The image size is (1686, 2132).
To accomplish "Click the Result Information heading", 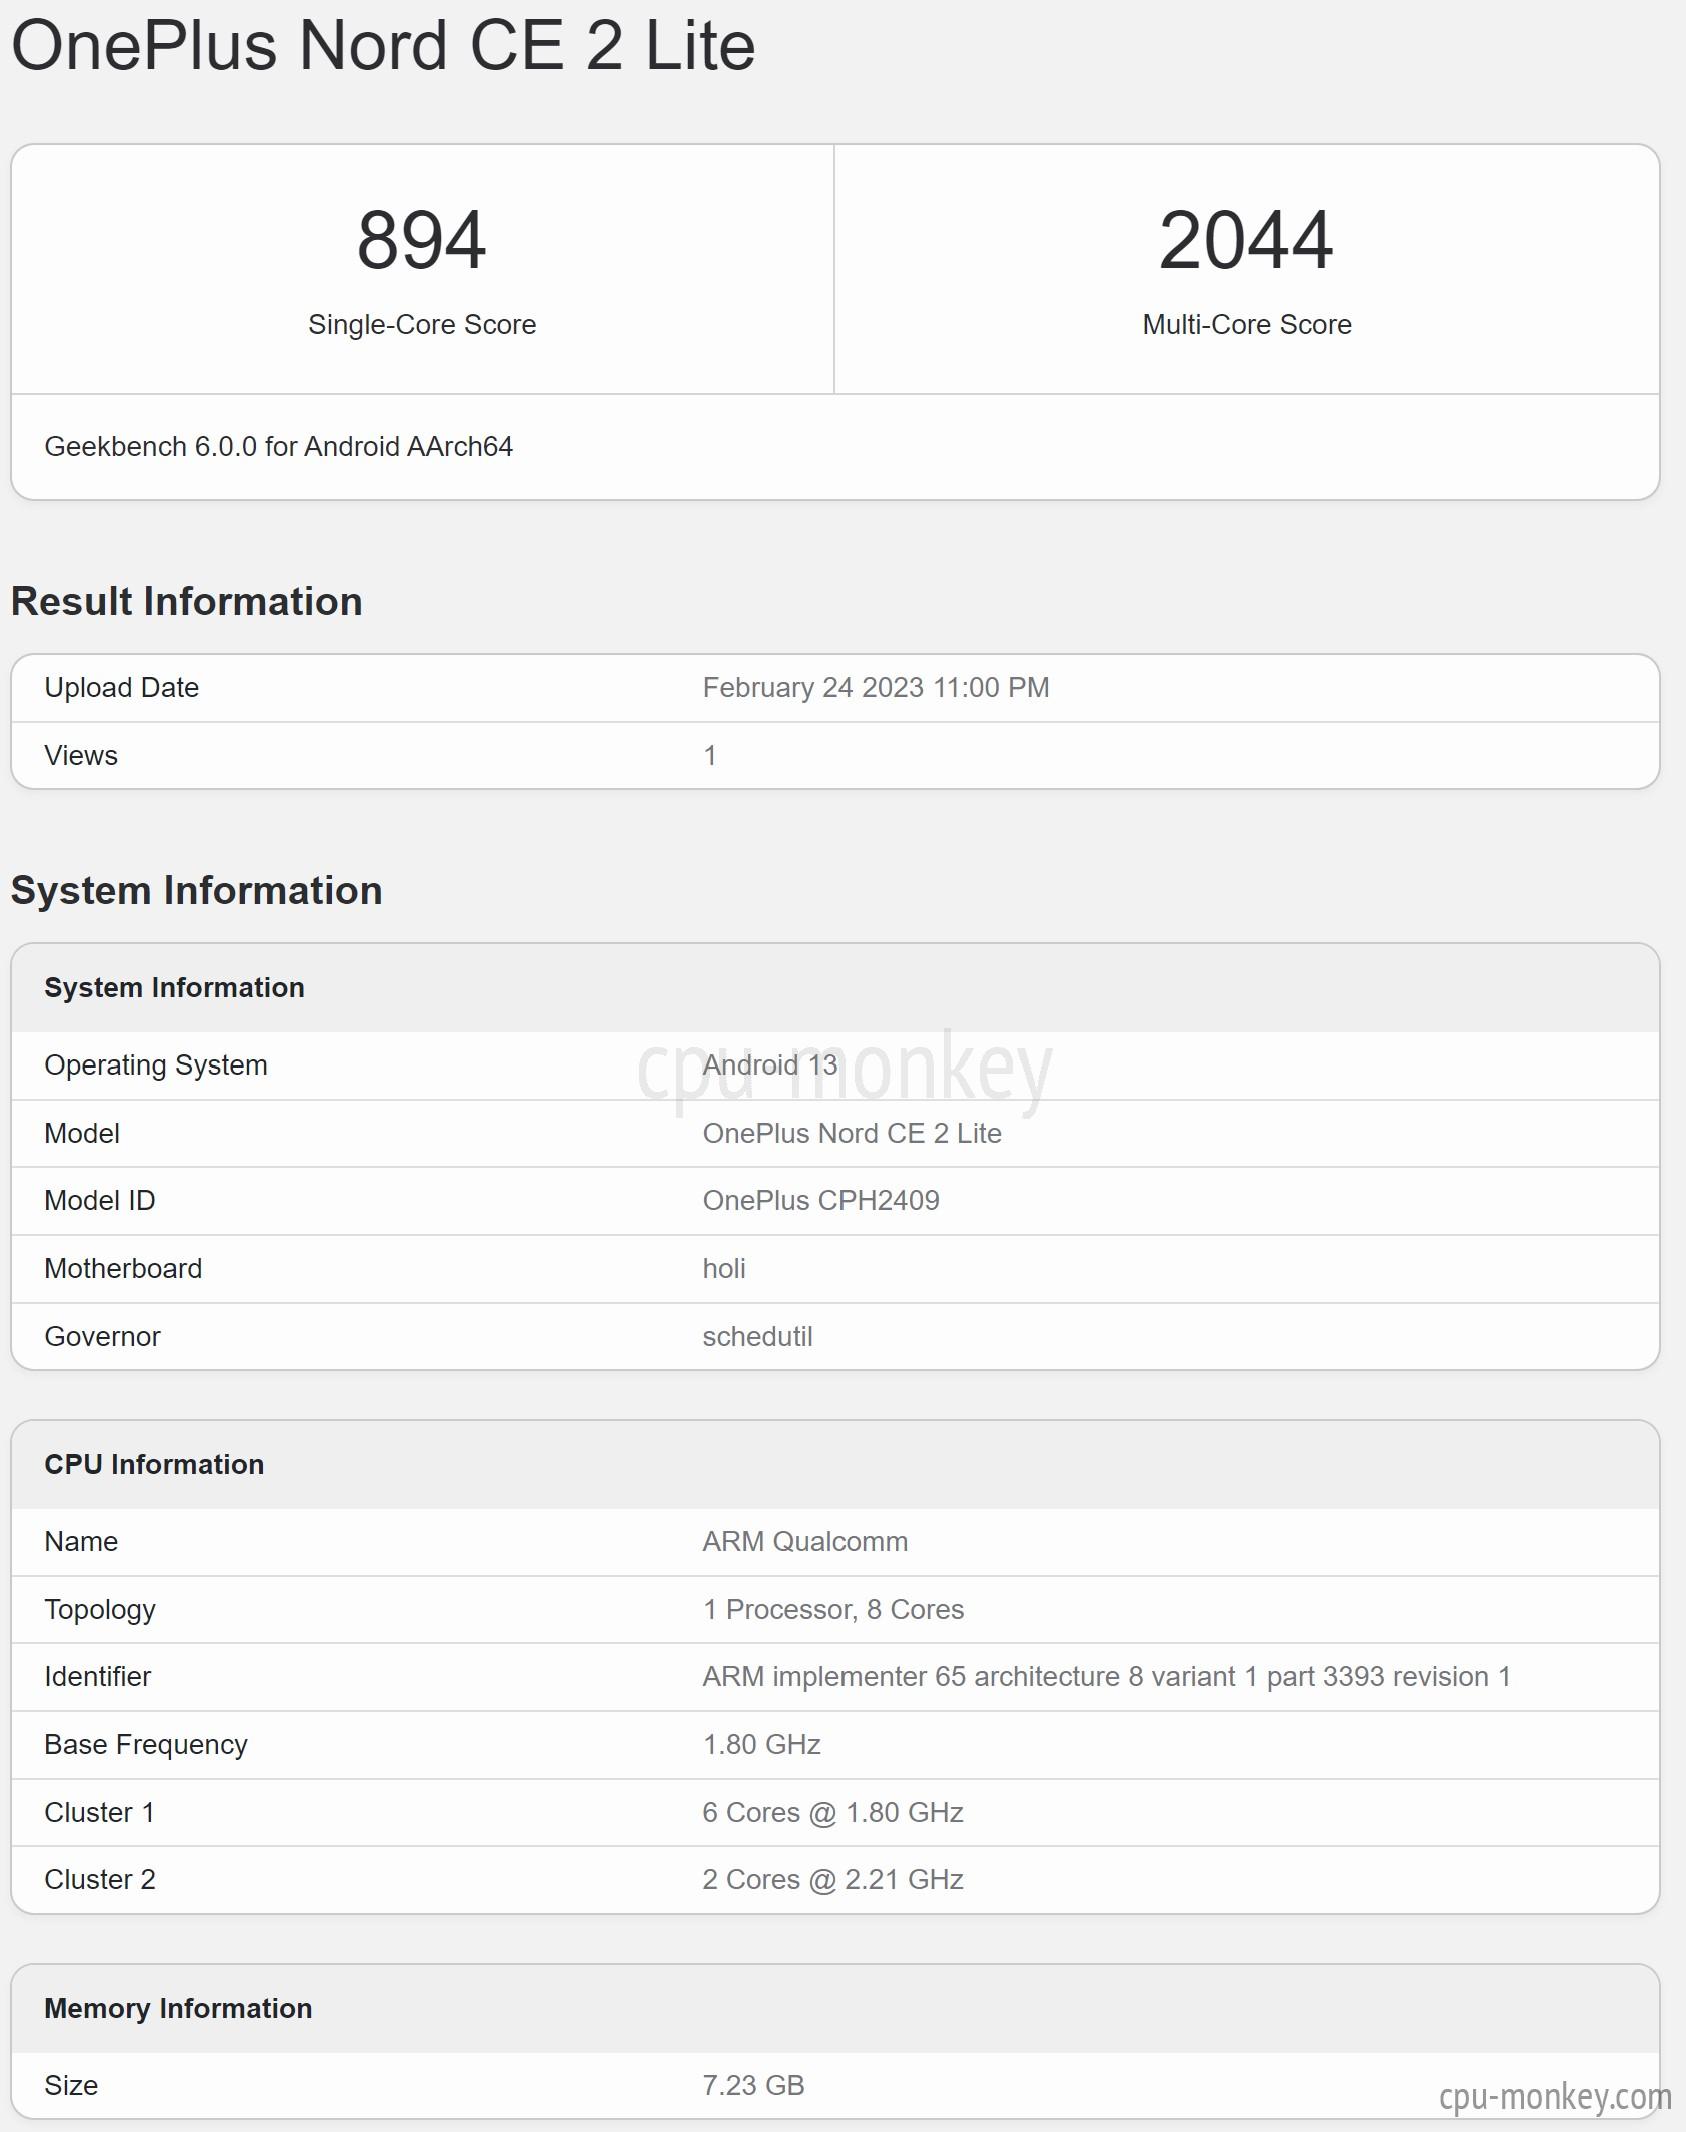I will 186,602.
